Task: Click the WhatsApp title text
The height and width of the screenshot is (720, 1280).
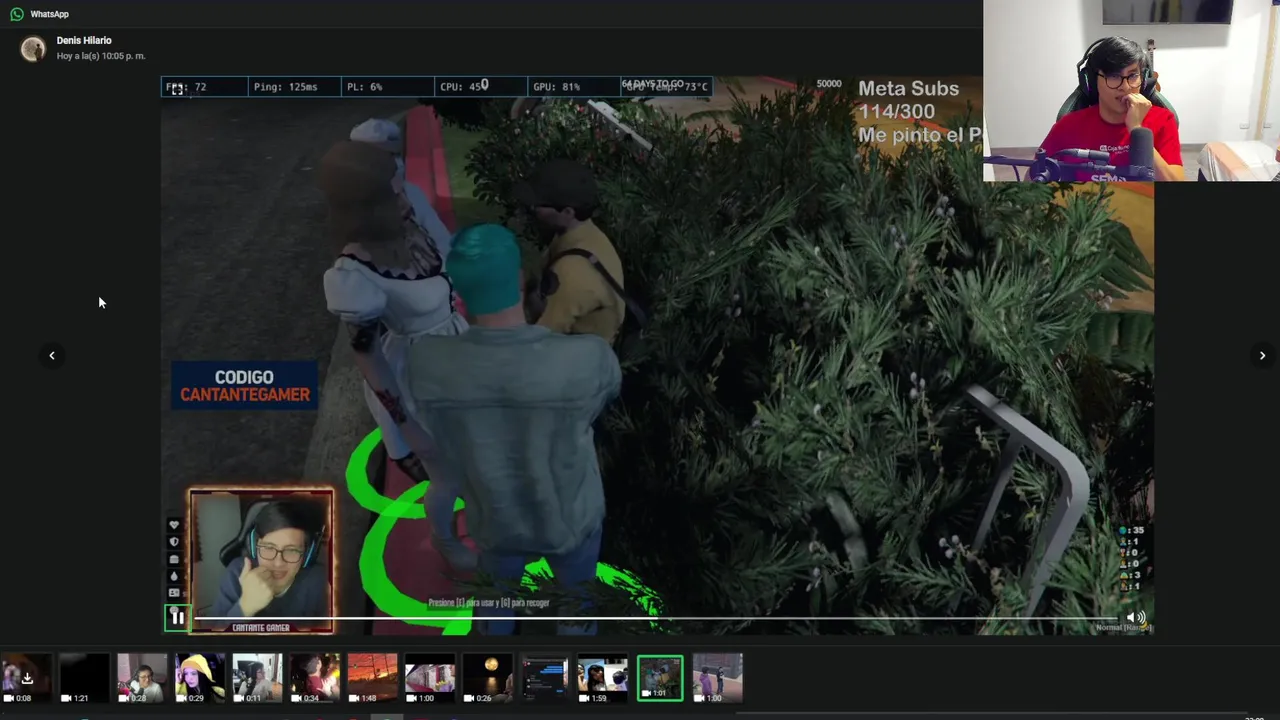Action: point(49,14)
